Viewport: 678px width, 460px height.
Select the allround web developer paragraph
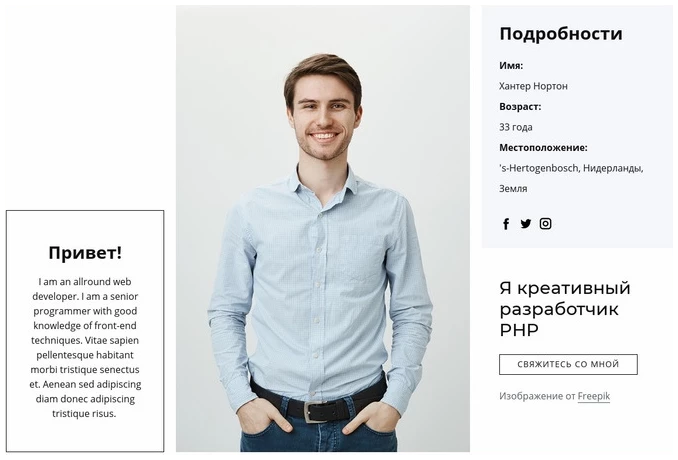point(85,348)
